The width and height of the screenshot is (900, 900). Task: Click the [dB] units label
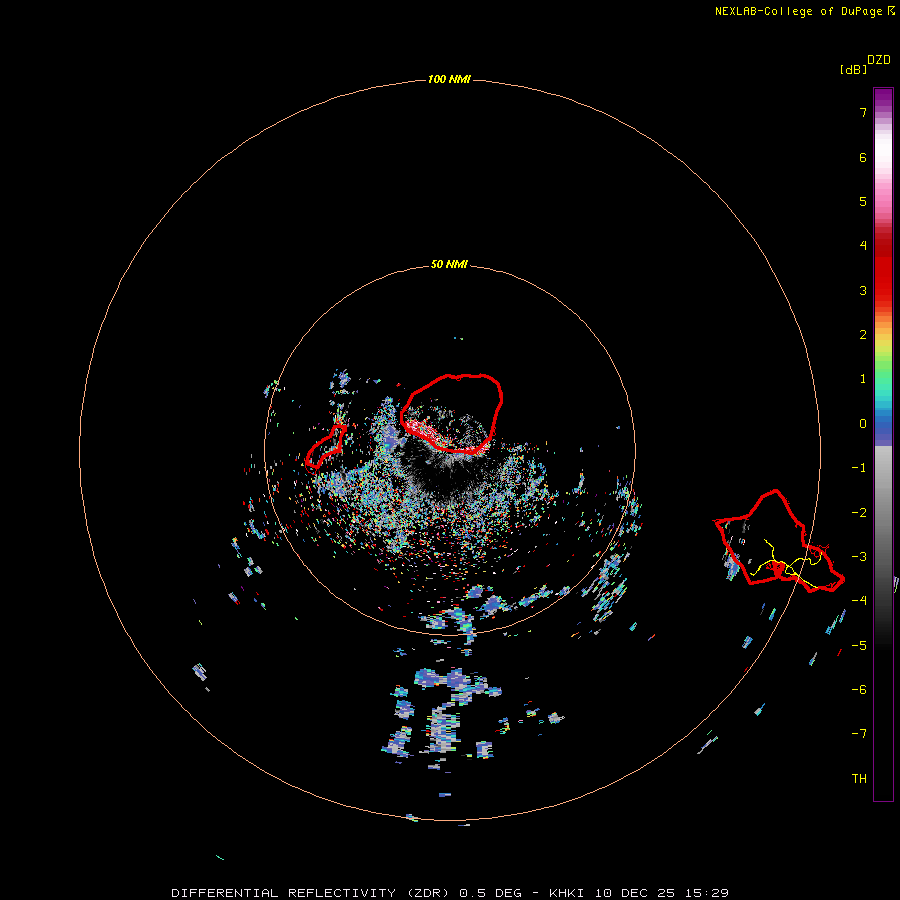coord(853,69)
